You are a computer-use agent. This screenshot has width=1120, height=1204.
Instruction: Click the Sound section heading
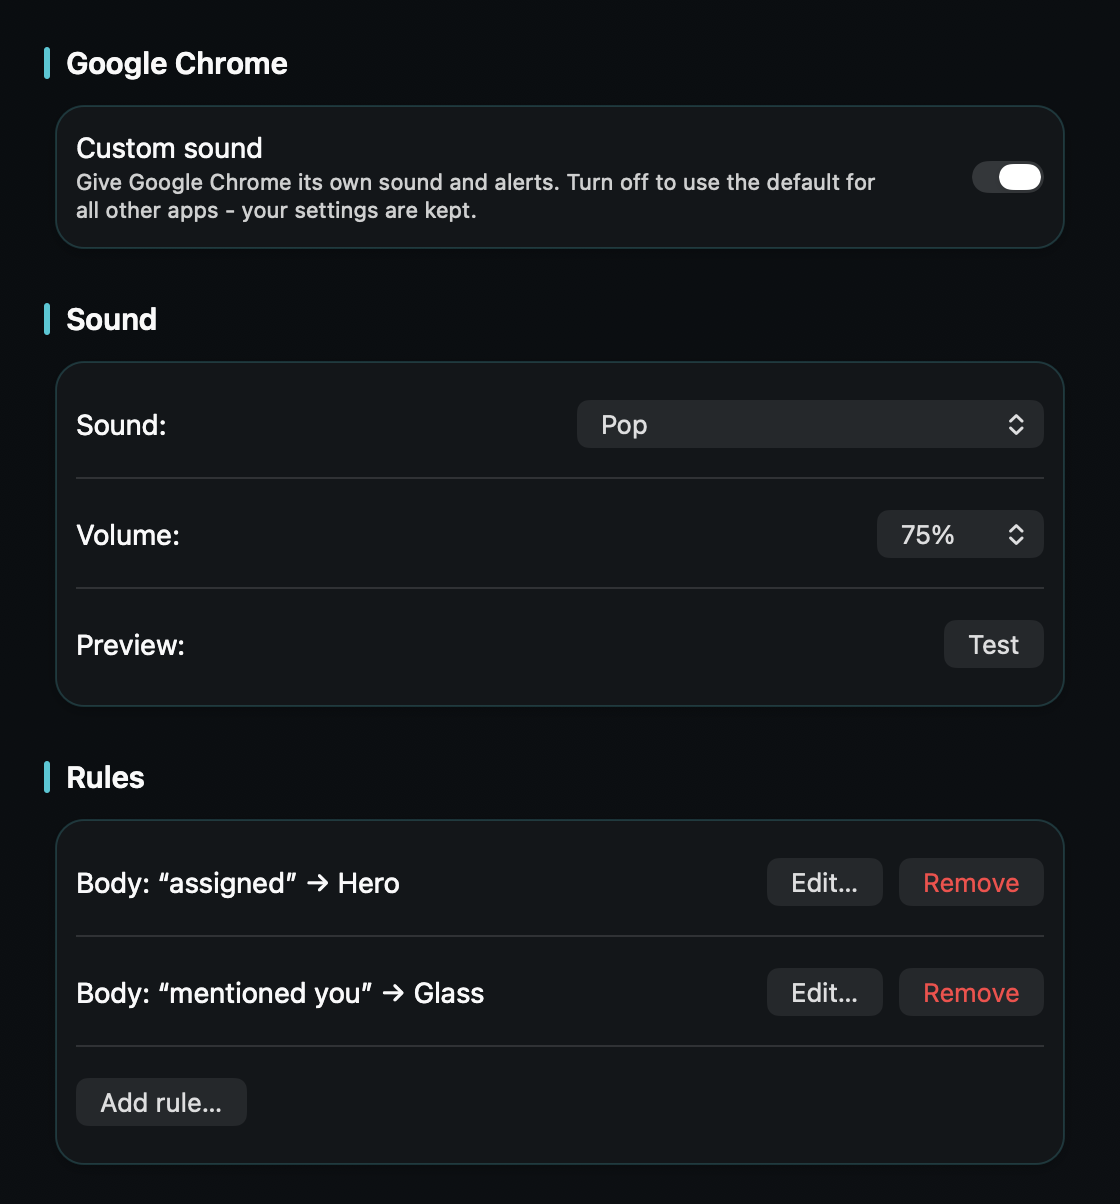(x=111, y=320)
